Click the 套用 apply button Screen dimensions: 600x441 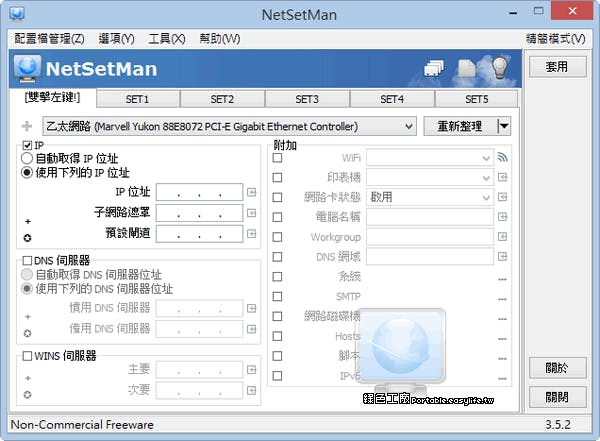[558, 67]
